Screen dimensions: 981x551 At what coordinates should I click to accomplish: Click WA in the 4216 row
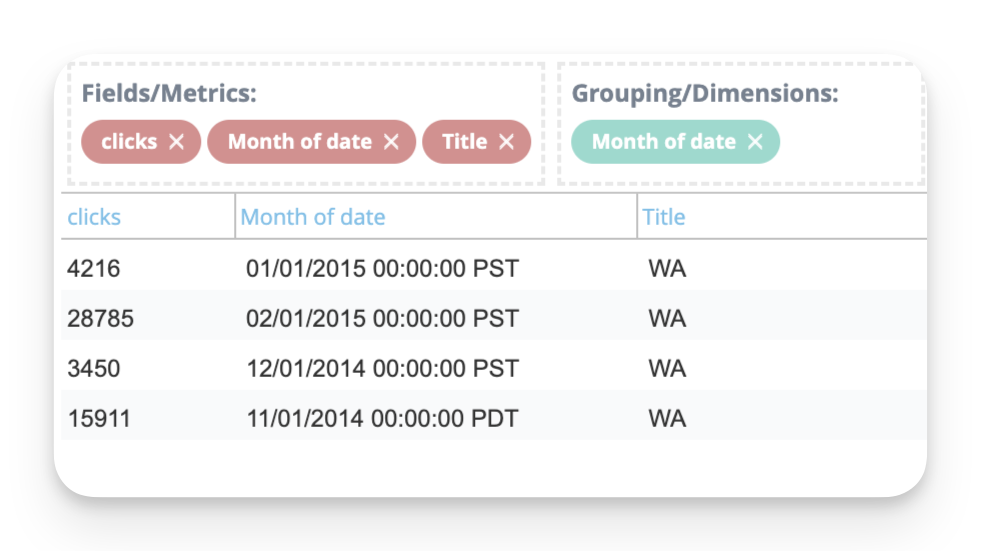[x=667, y=268]
